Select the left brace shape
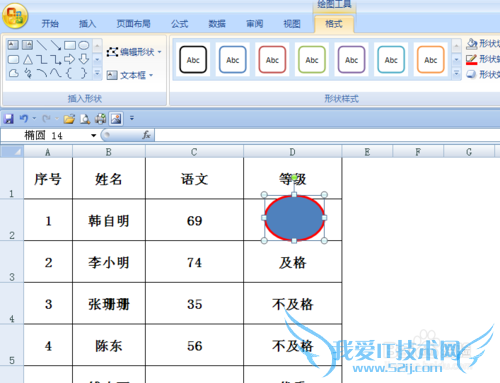This screenshot has height=383, width=500. coord(69,73)
